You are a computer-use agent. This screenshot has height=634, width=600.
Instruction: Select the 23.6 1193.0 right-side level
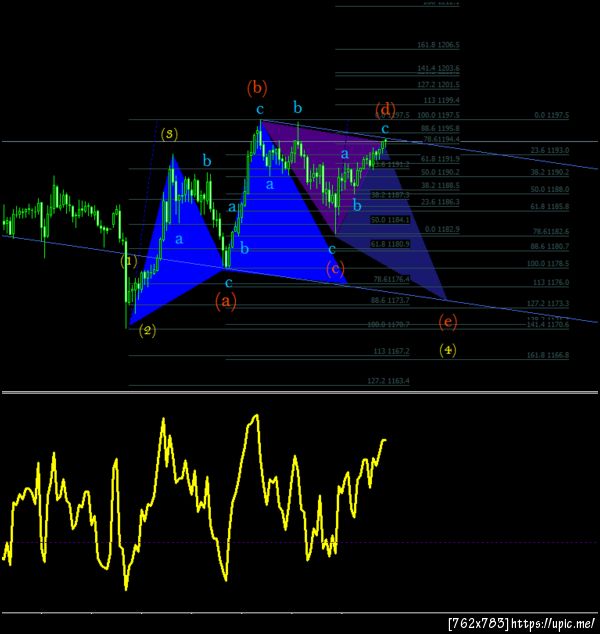550,150
